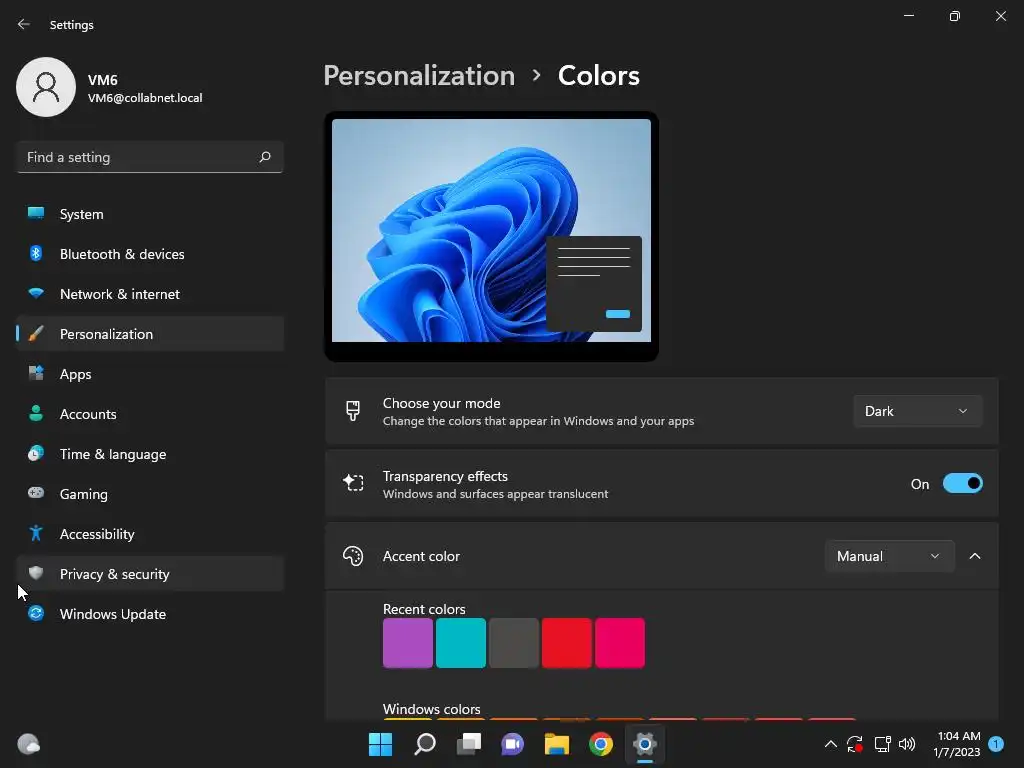Viewport: 1024px width, 768px height.
Task: Open Bluetooth & devices settings
Action: [150, 253]
